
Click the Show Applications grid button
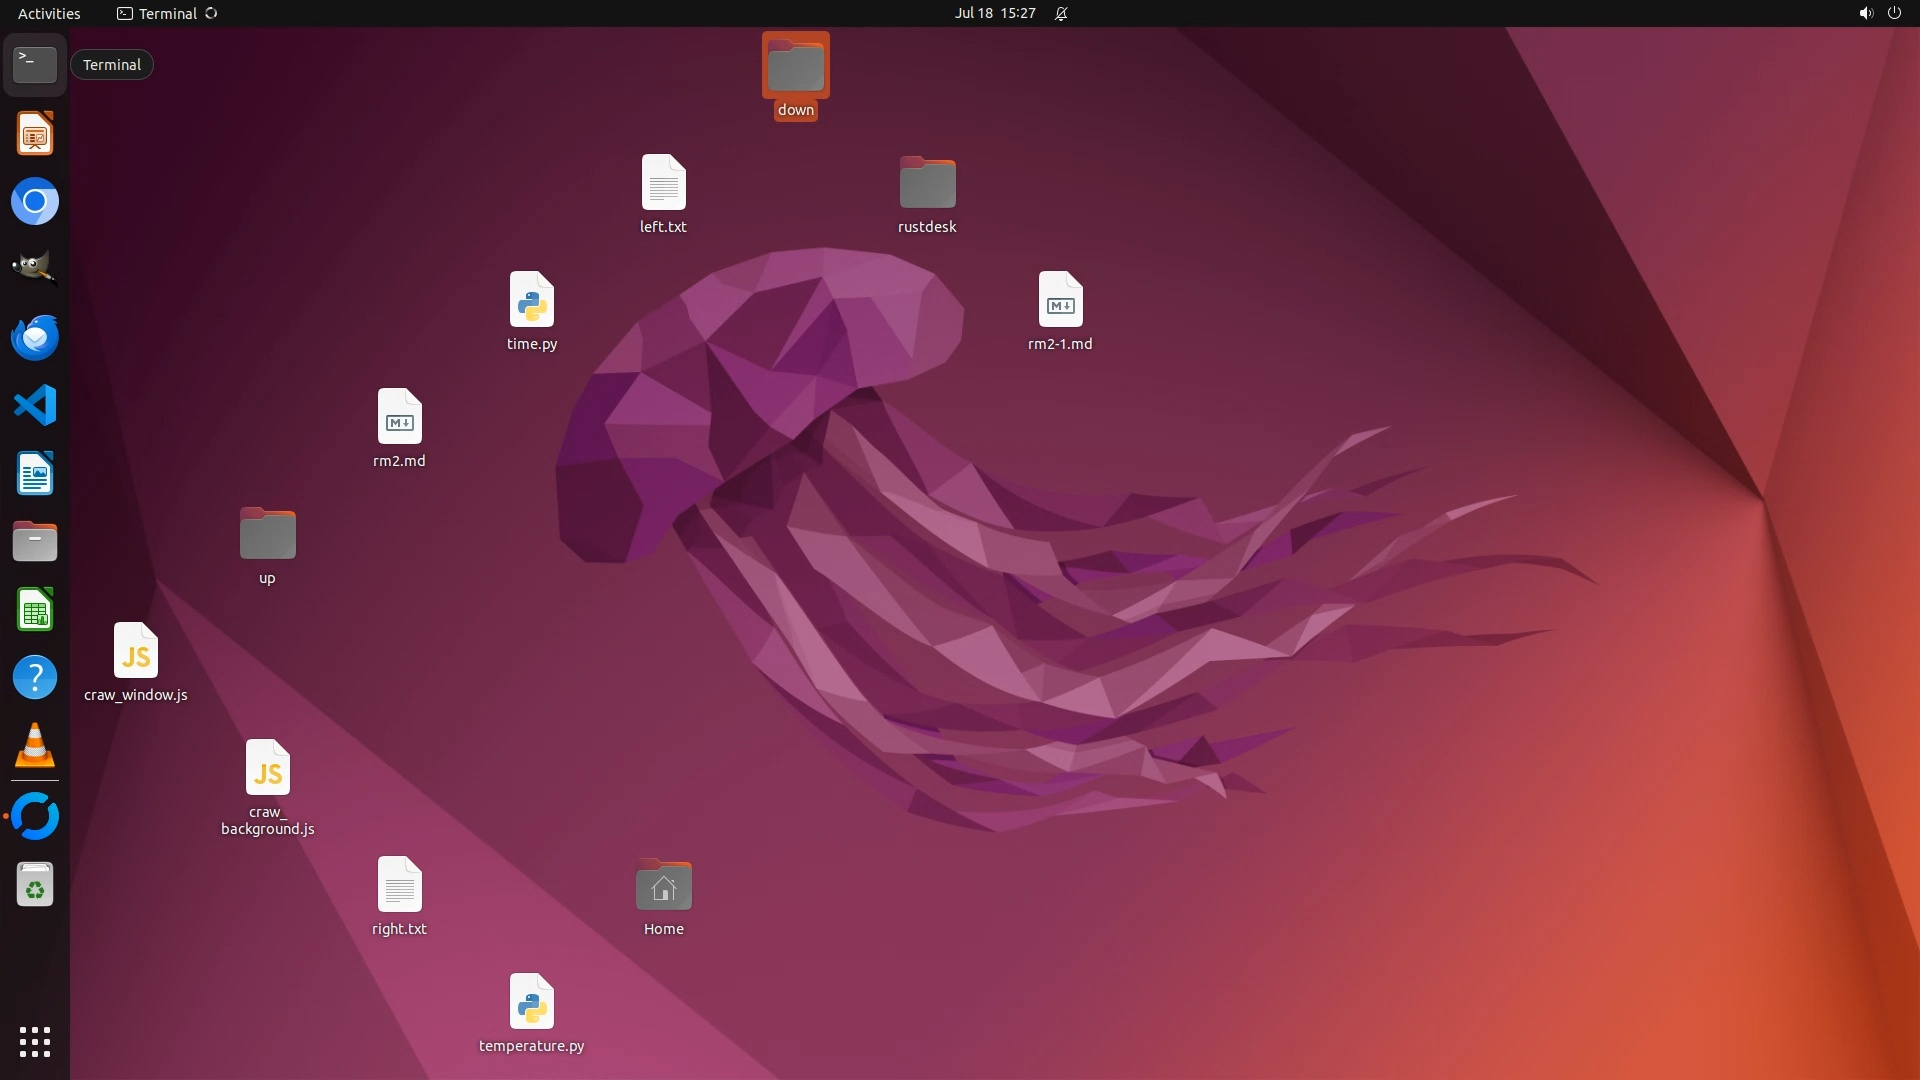35,1041
